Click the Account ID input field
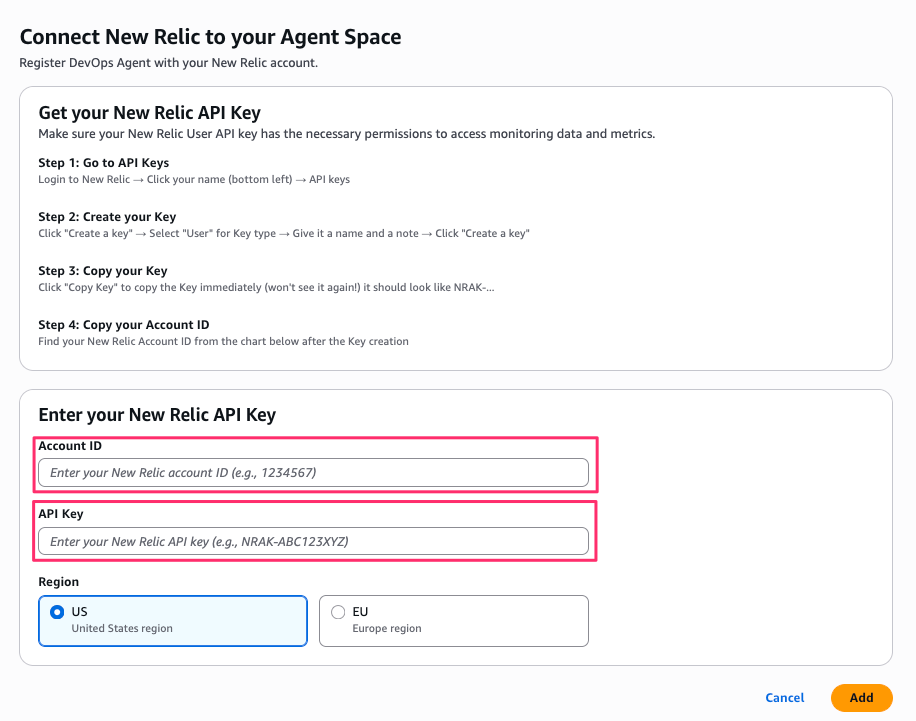The image size is (916, 721). point(313,472)
